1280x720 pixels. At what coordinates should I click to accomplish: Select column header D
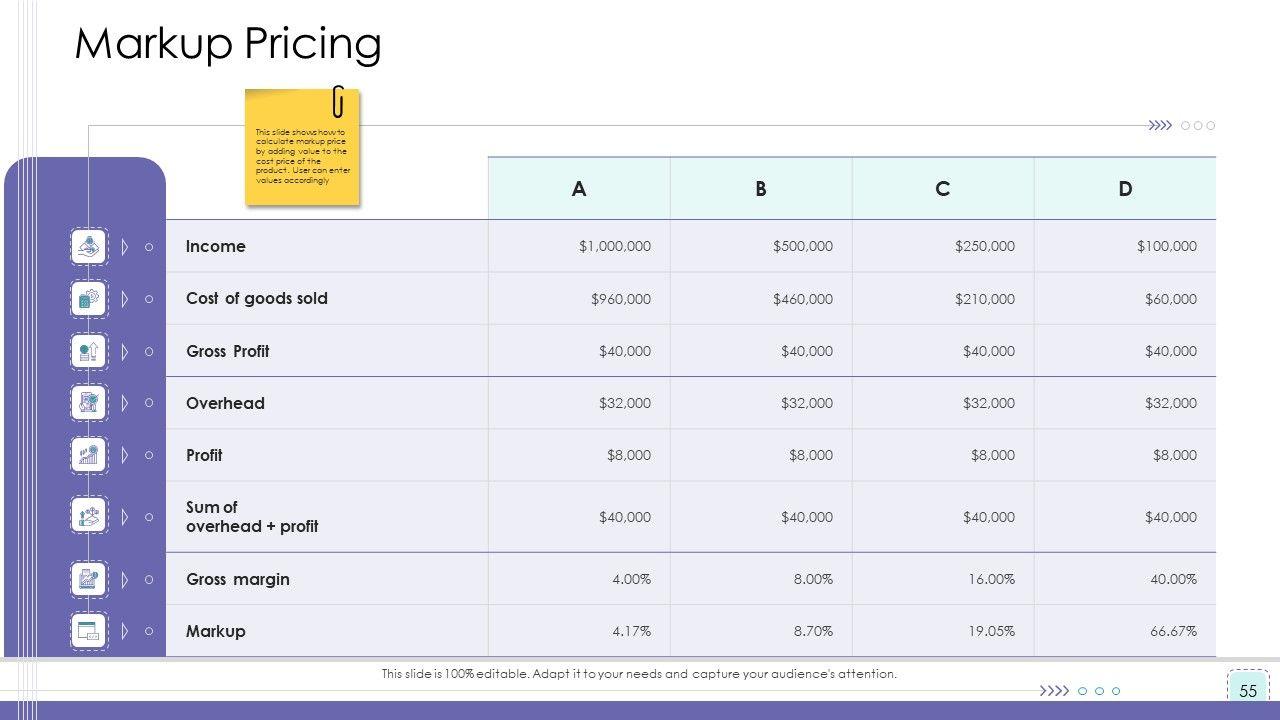pos(1125,189)
